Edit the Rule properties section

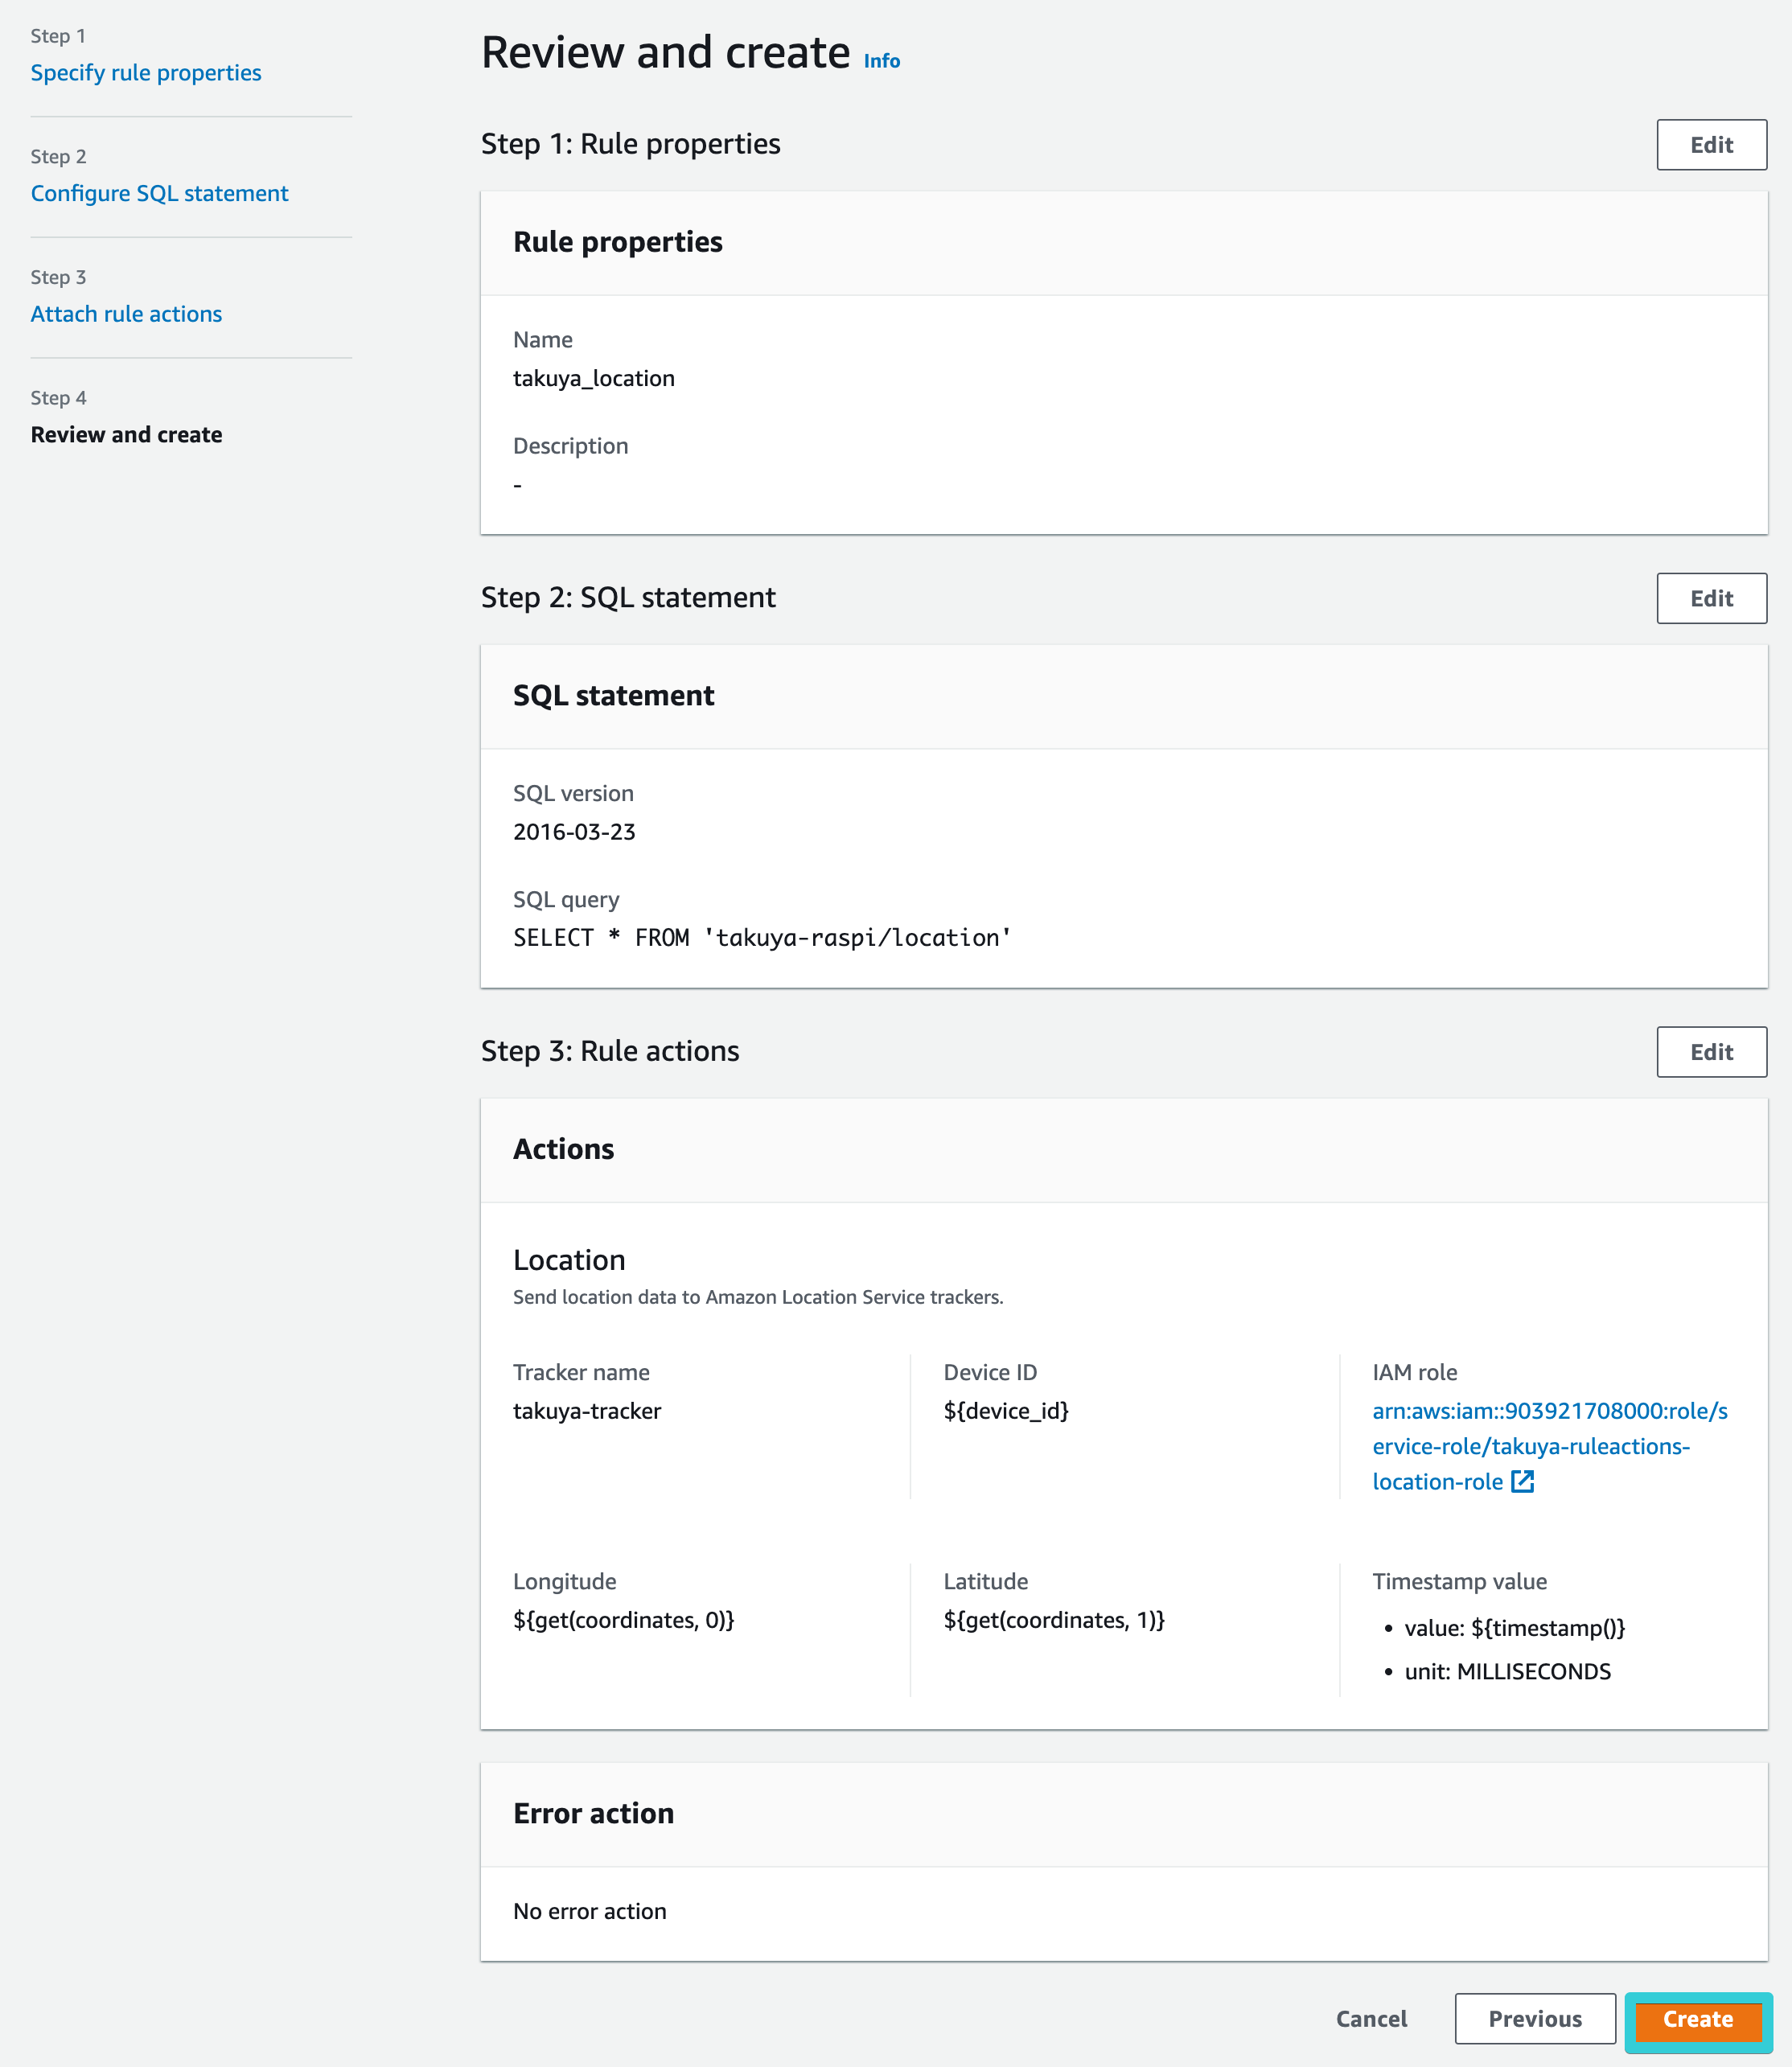(x=1711, y=144)
